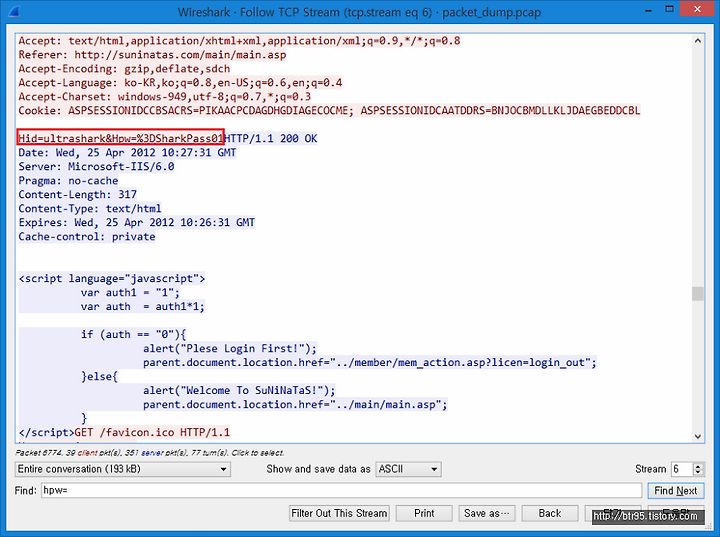Viewport: 720px width, 537px height.
Task: Click the Accept-Encoding: gzip,deflate,sdch line
Action: 124,68
